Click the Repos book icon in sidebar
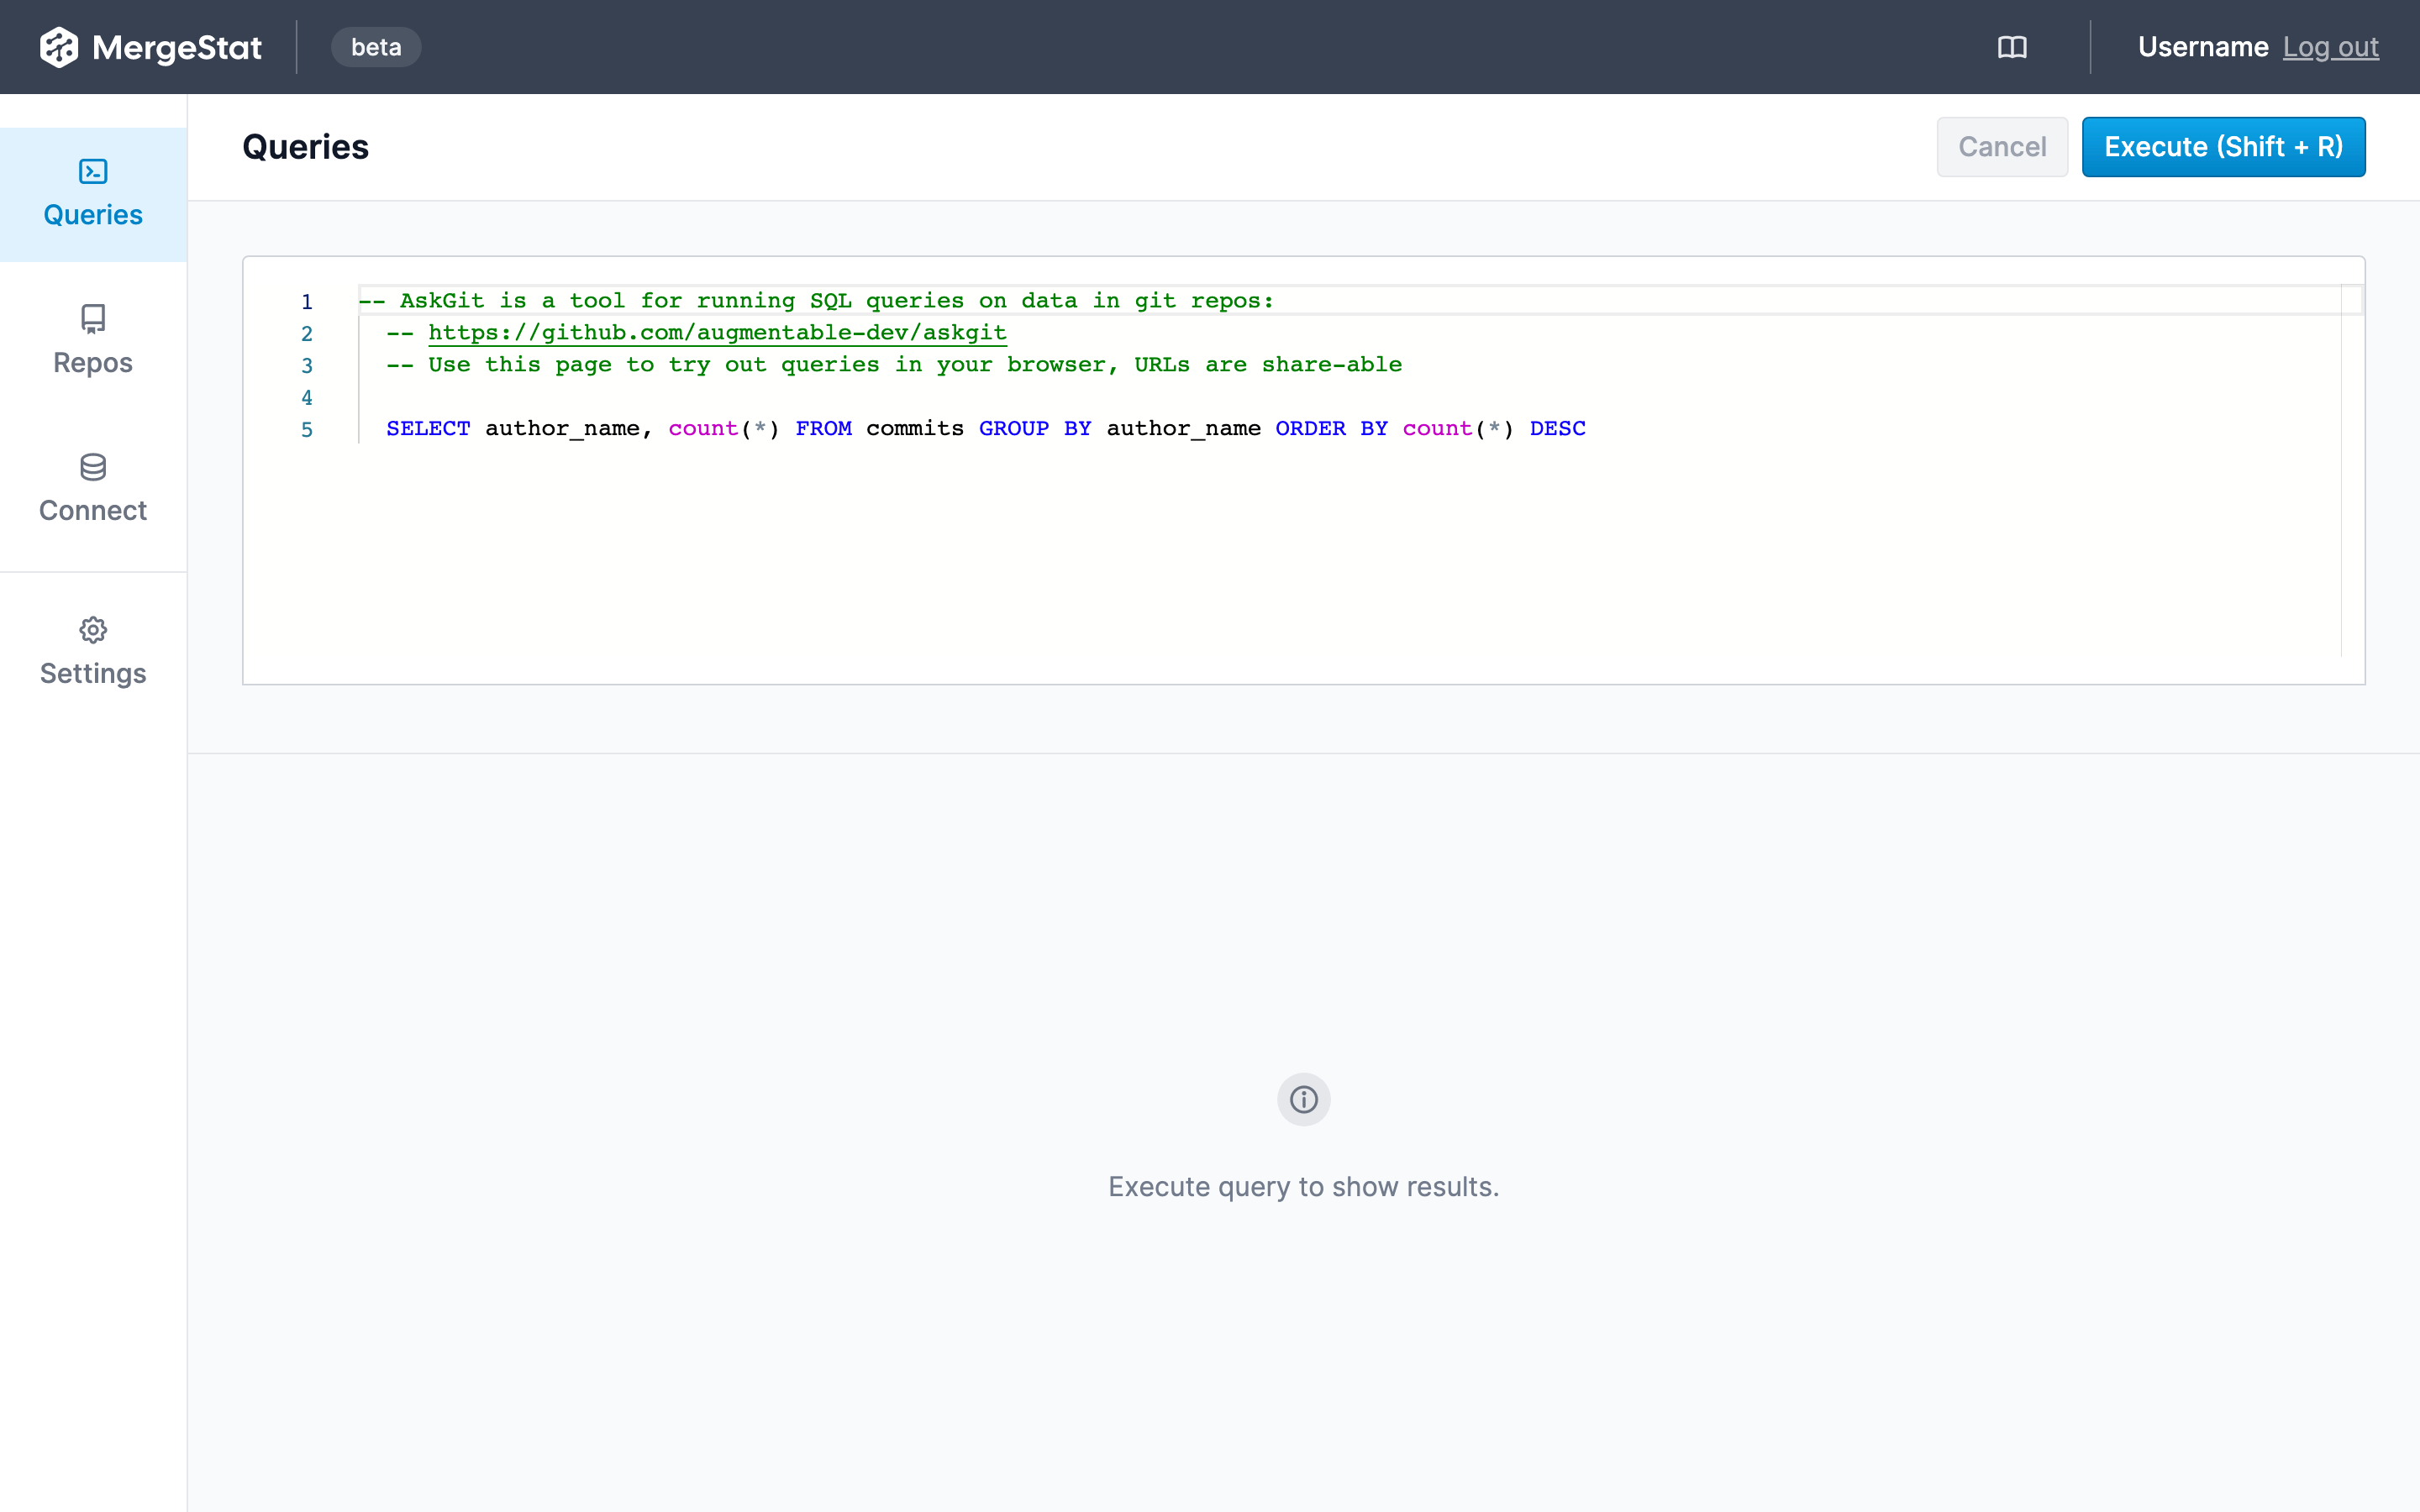 [x=93, y=318]
